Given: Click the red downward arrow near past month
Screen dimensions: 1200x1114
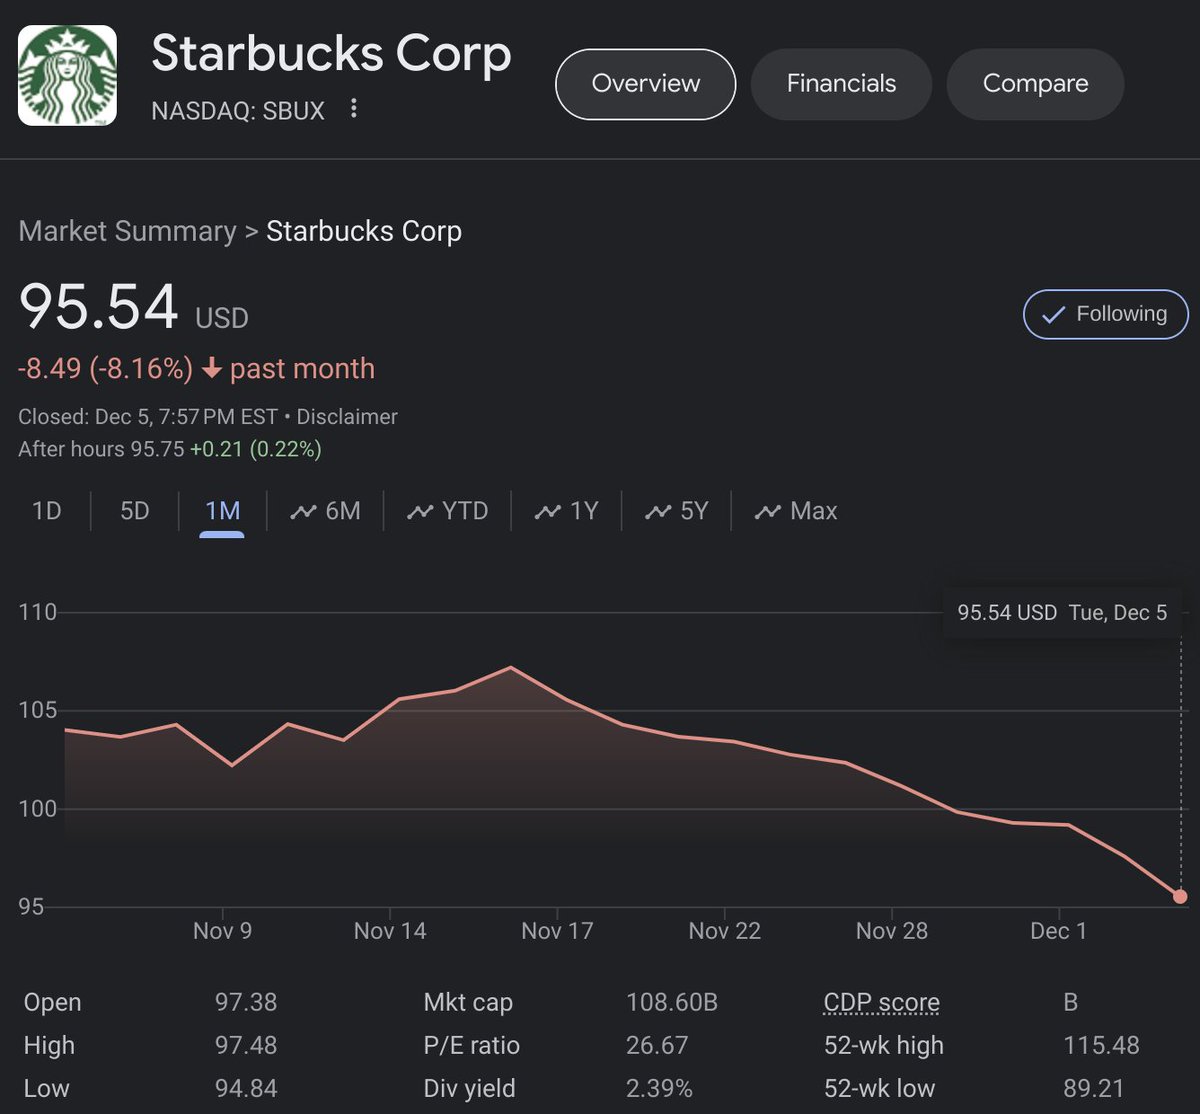Looking at the screenshot, I should (x=211, y=368).
